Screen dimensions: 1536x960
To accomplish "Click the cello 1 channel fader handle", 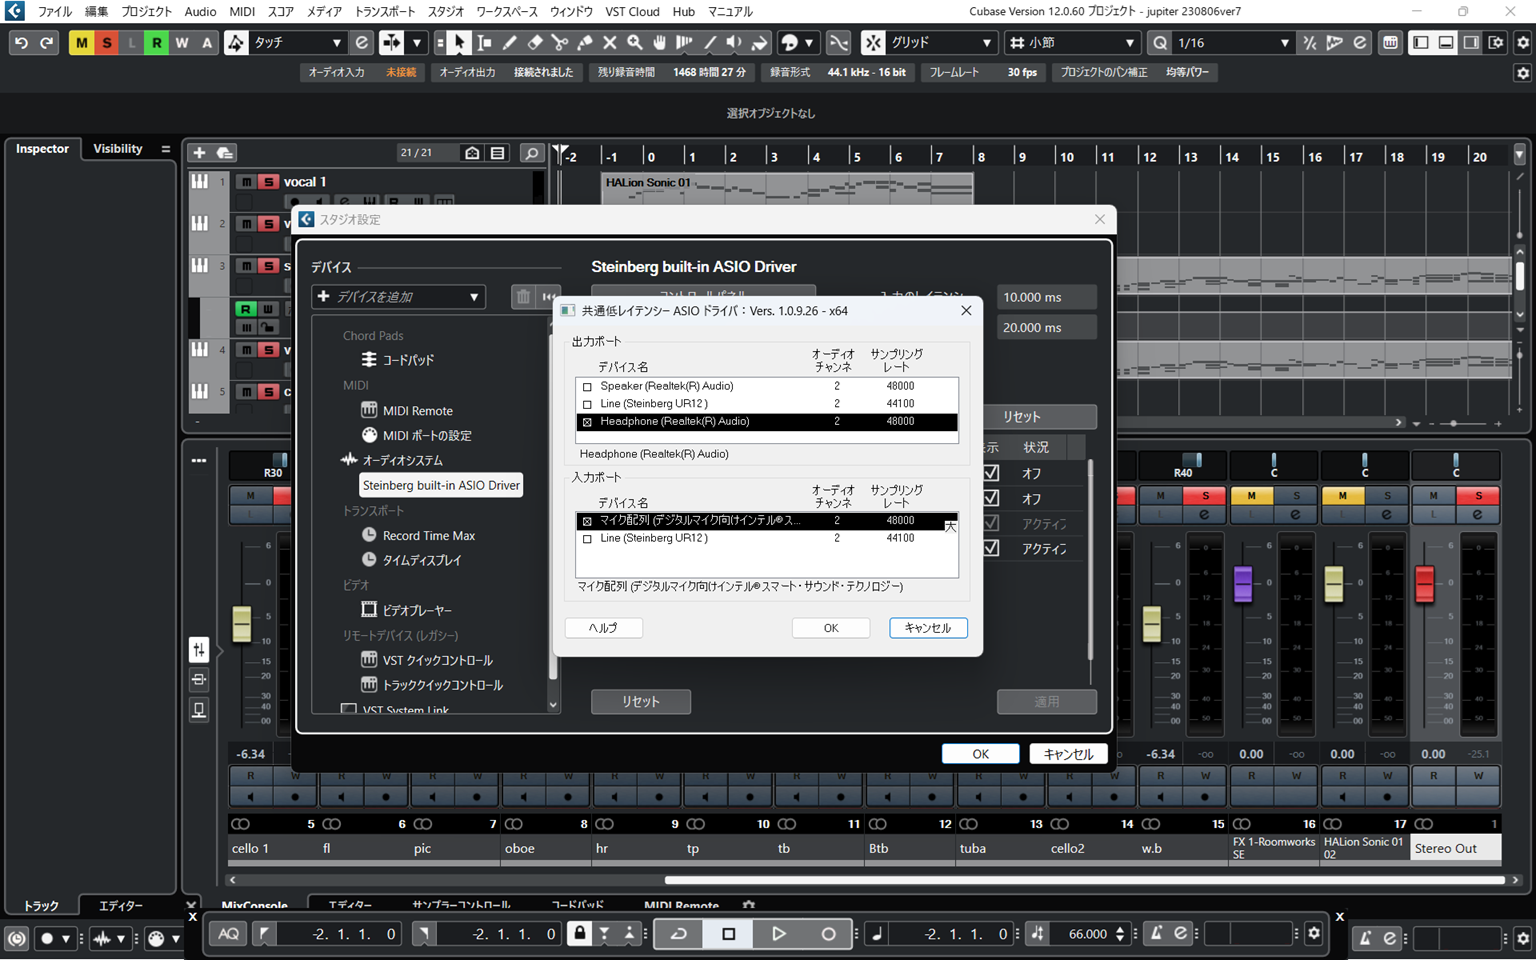I will click(x=242, y=624).
